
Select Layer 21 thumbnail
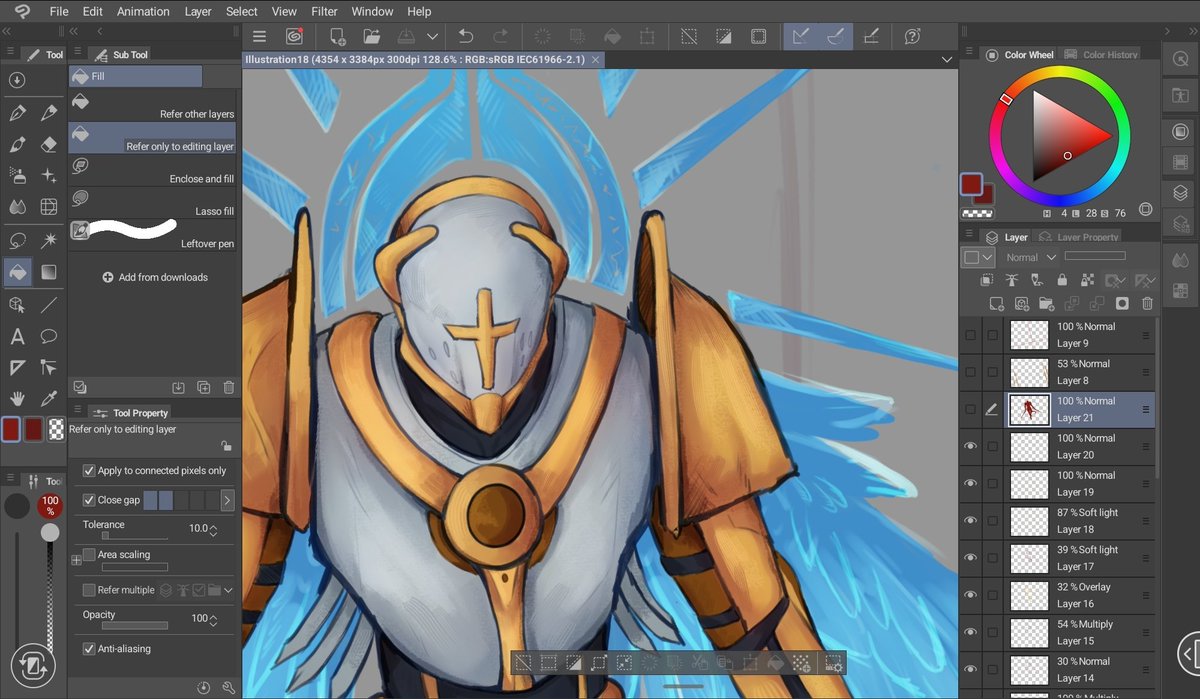point(1029,409)
